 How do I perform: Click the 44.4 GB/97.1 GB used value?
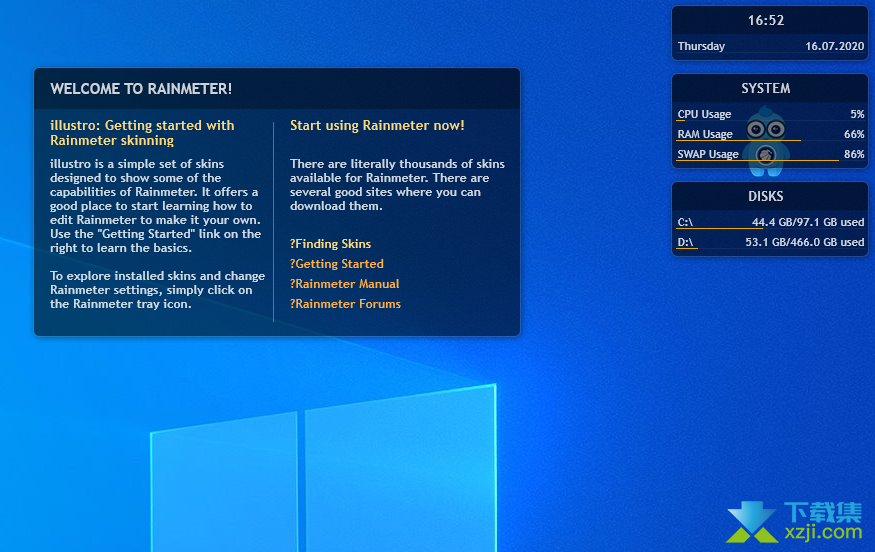pos(808,222)
